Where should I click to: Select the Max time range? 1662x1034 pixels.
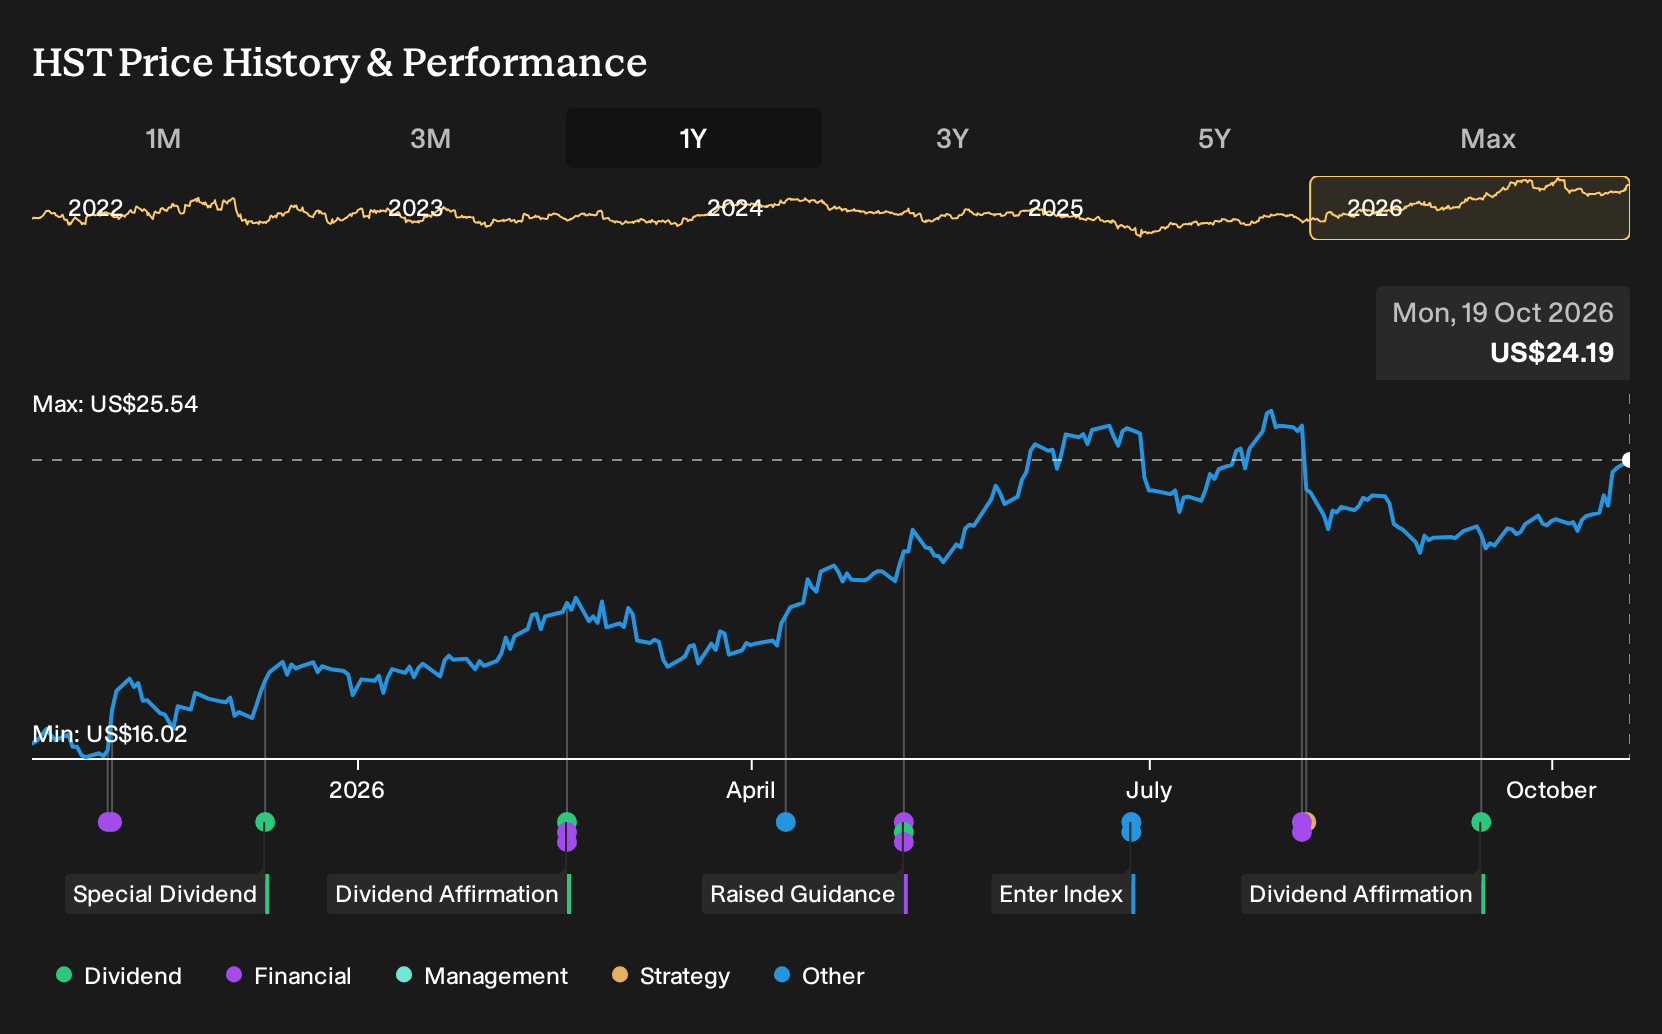(x=1488, y=138)
